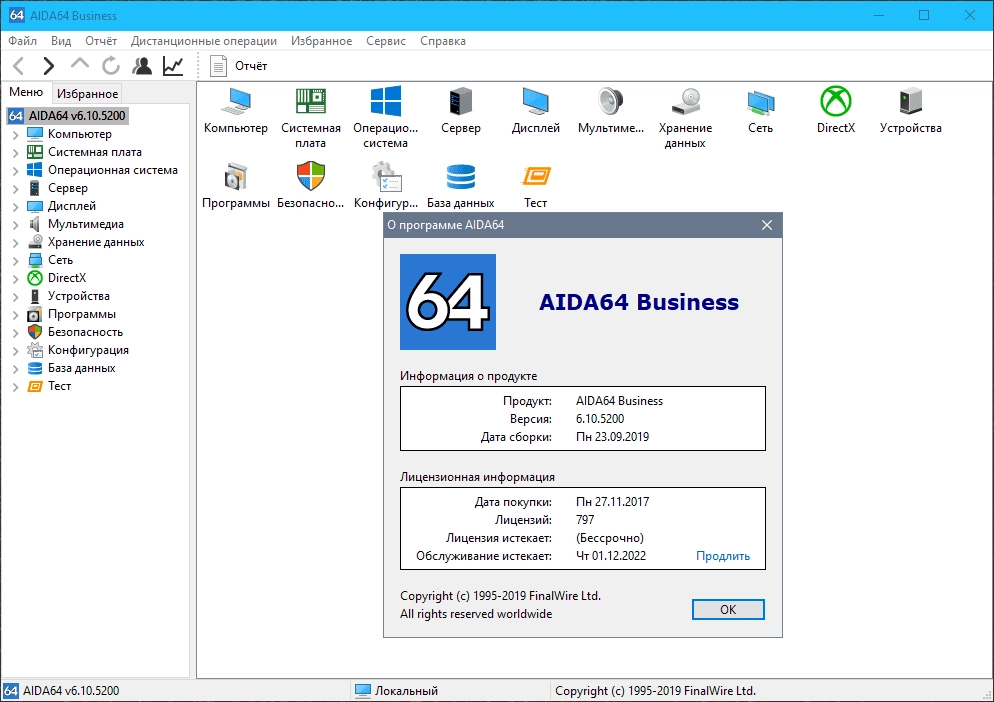Image resolution: width=994 pixels, height=702 pixels.
Task: Click the license count 797
Action: [585, 519]
